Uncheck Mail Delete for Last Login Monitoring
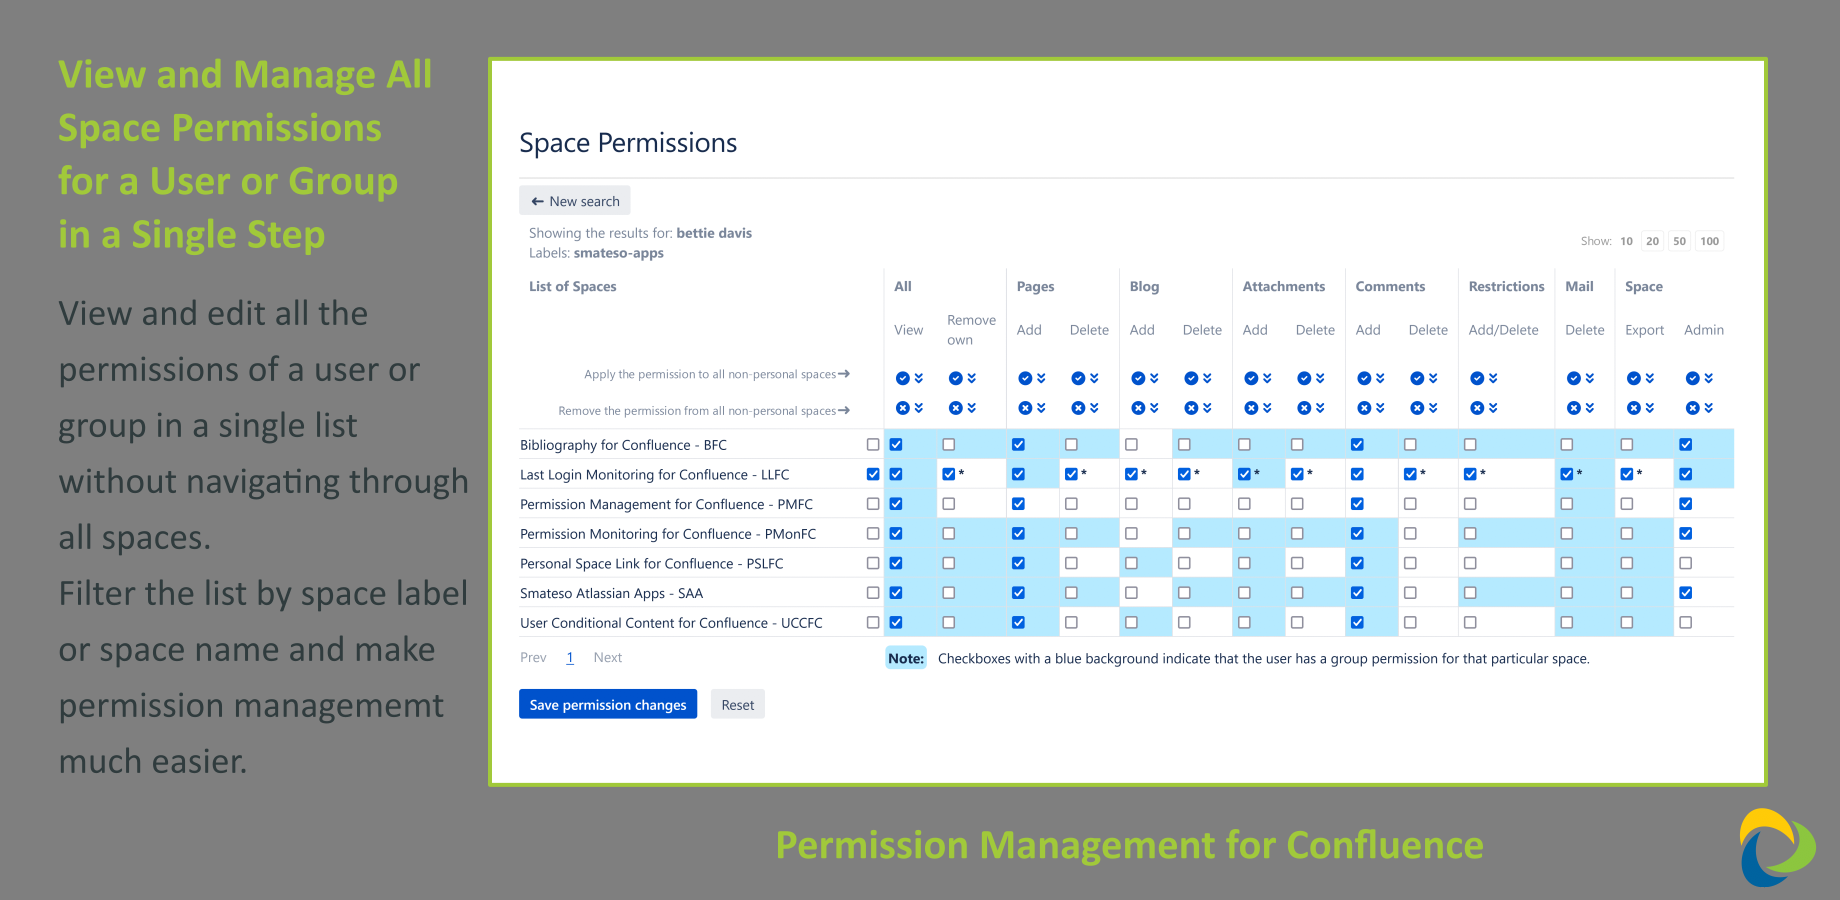The width and height of the screenshot is (1840, 900). coord(1567,474)
